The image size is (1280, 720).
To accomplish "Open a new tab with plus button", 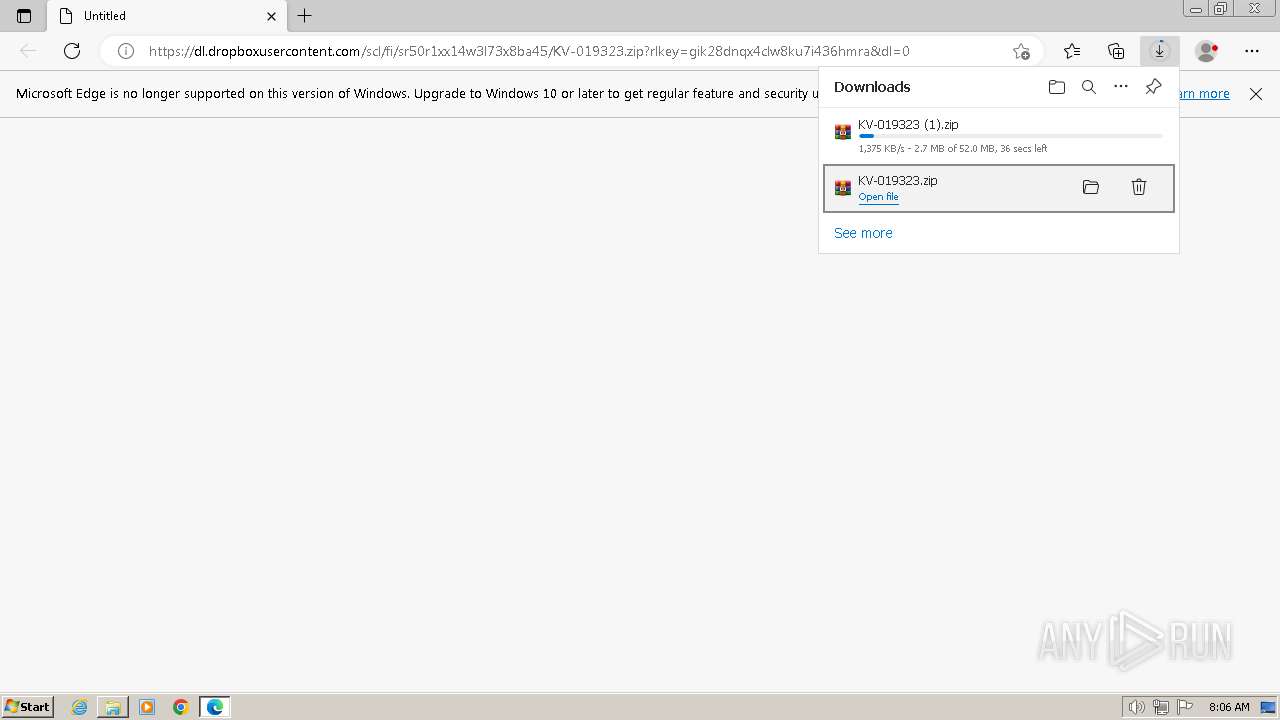I will 305,16.
